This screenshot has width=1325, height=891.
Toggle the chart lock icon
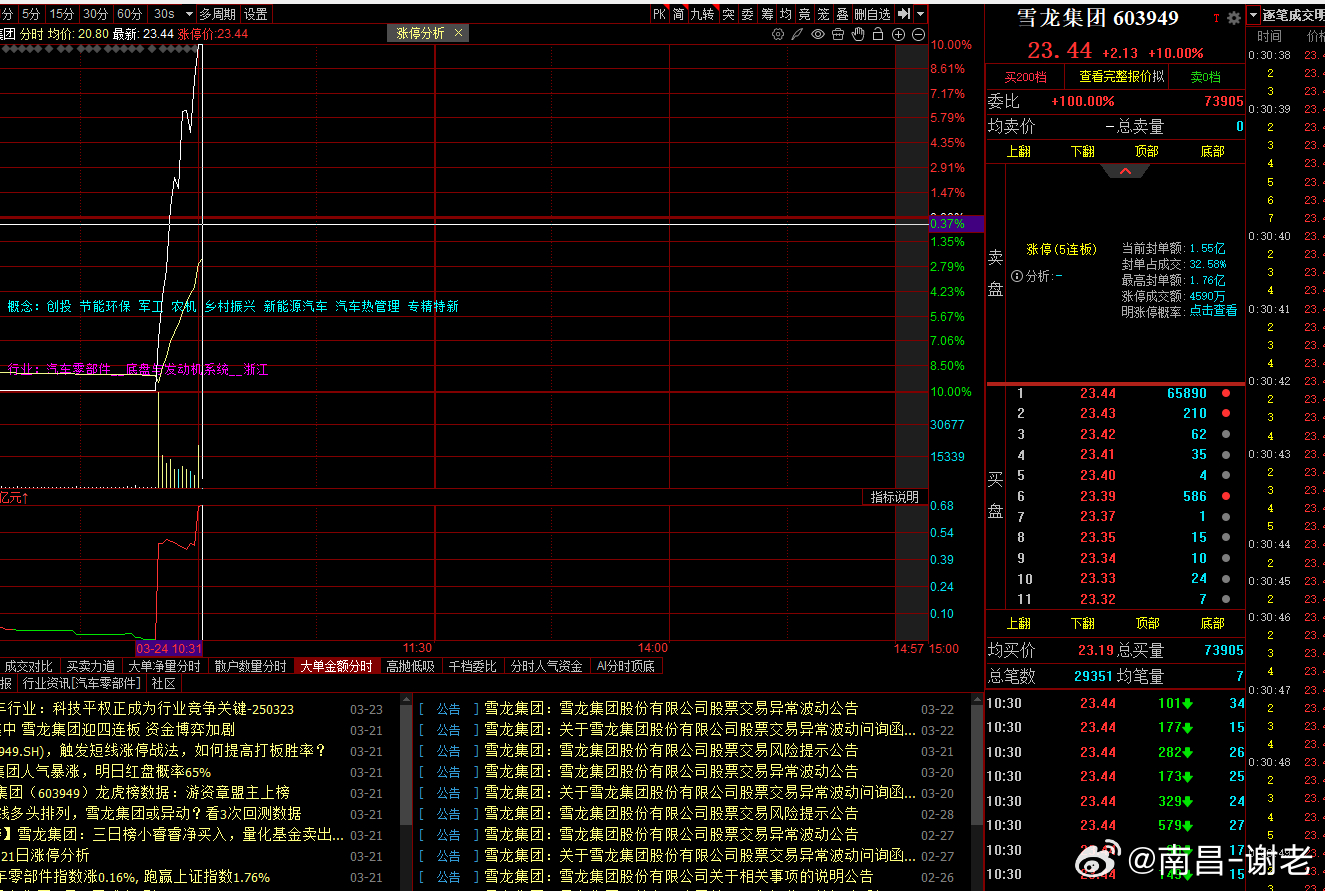click(x=878, y=34)
